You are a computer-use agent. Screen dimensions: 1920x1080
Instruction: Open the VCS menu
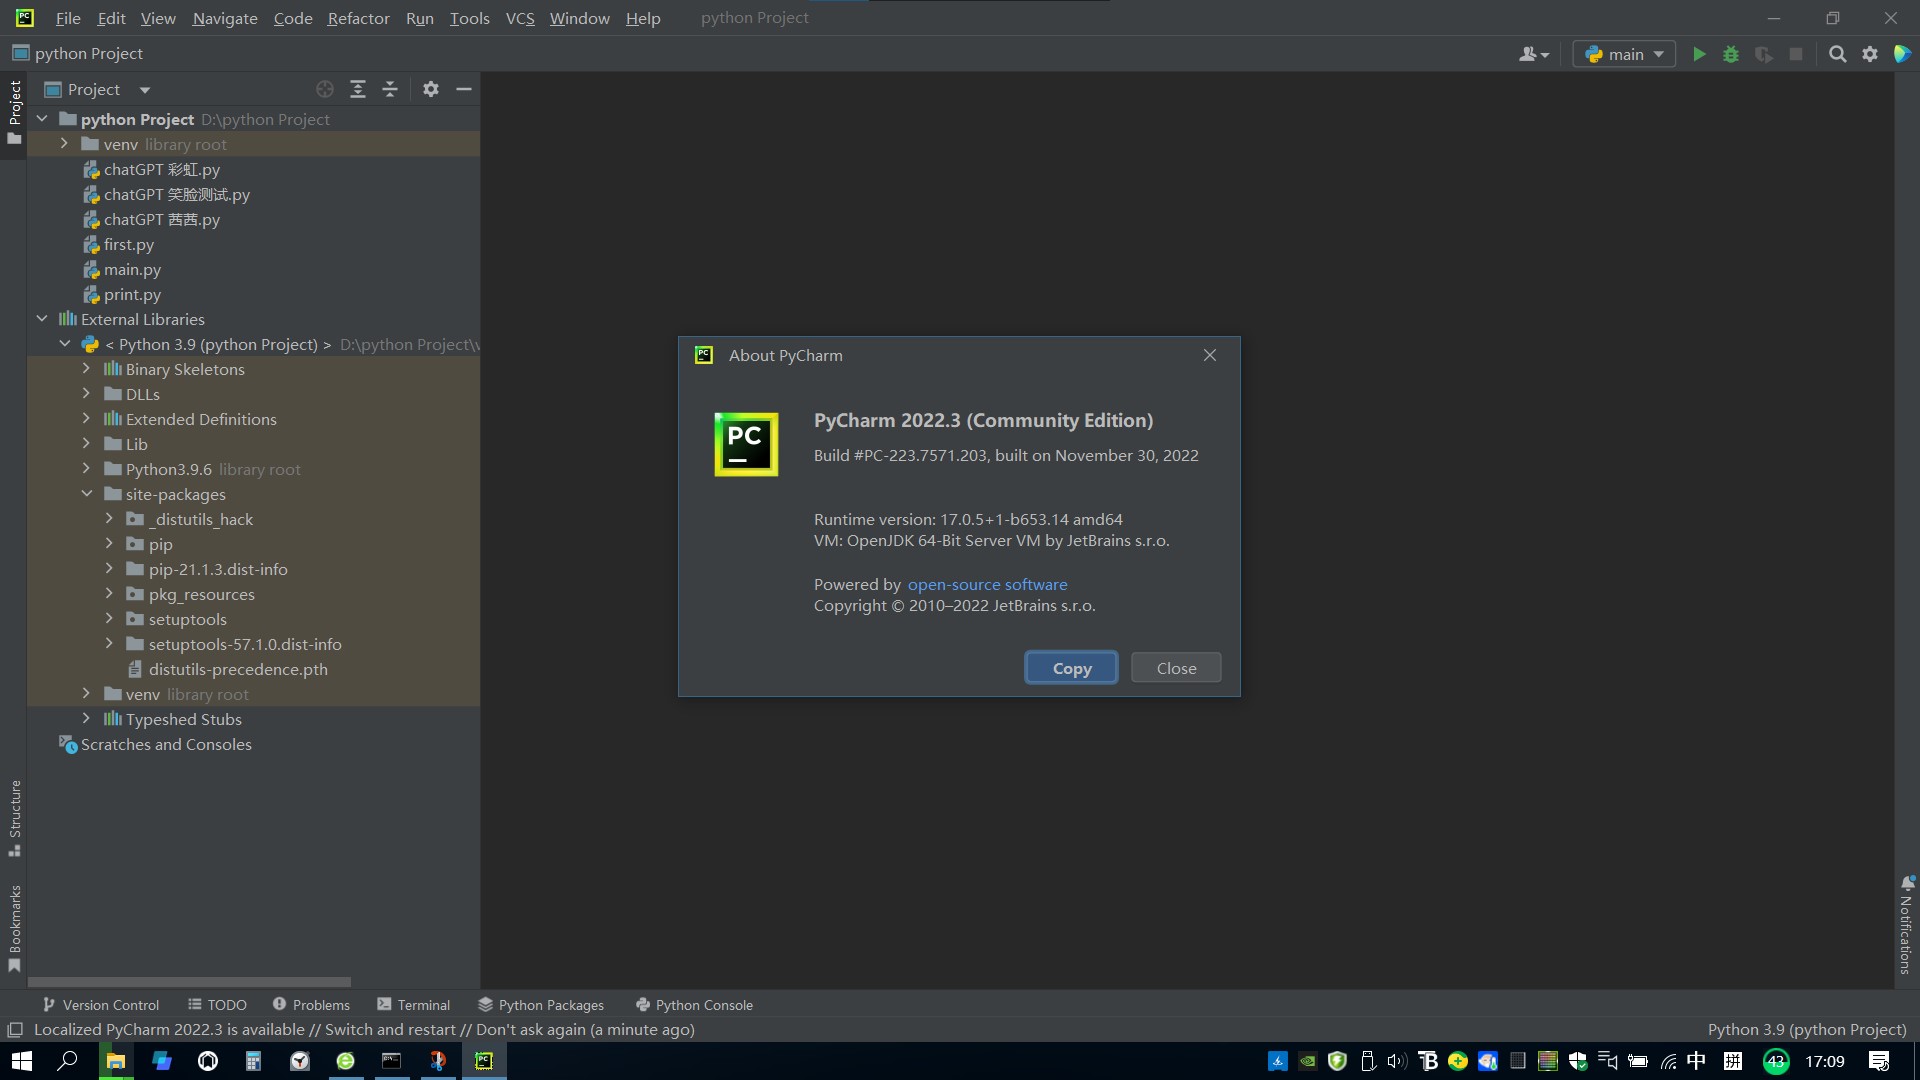(x=520, y=18)
